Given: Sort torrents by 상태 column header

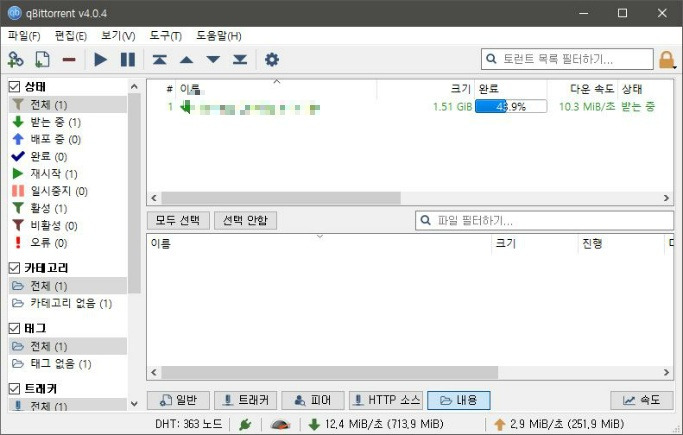Looking at the screenshot, I should pyautogui.click(x=645, y=89).
